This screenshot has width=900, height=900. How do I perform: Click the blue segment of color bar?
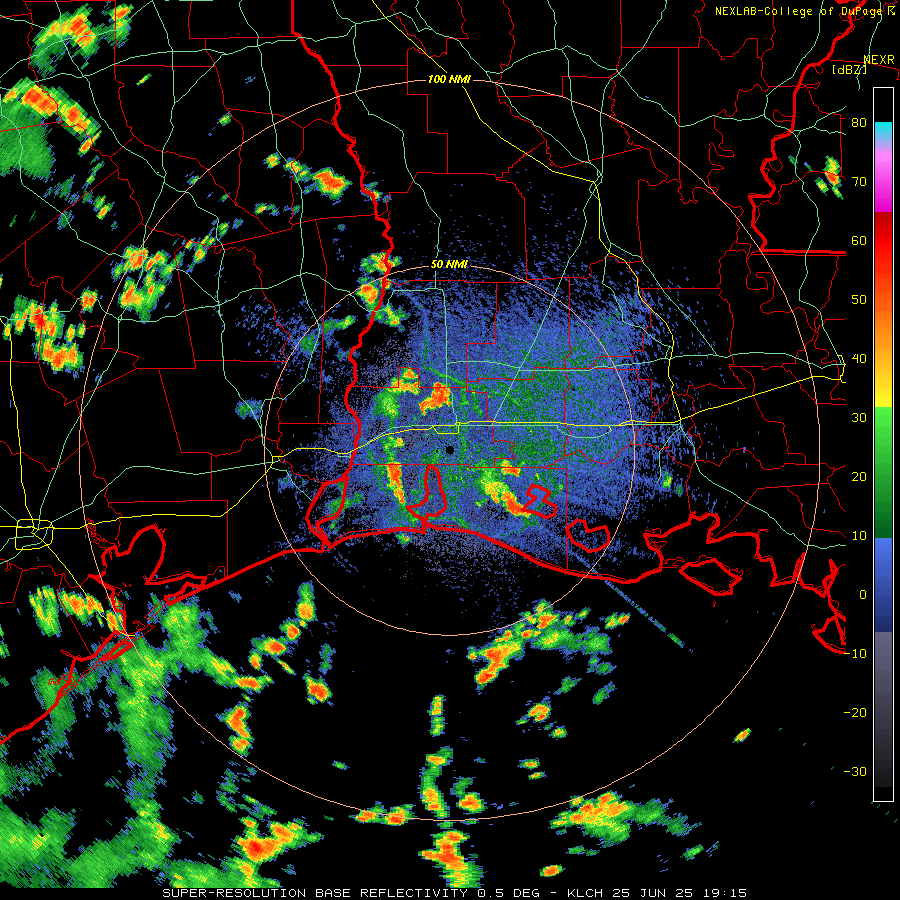(x=883, y=584)
